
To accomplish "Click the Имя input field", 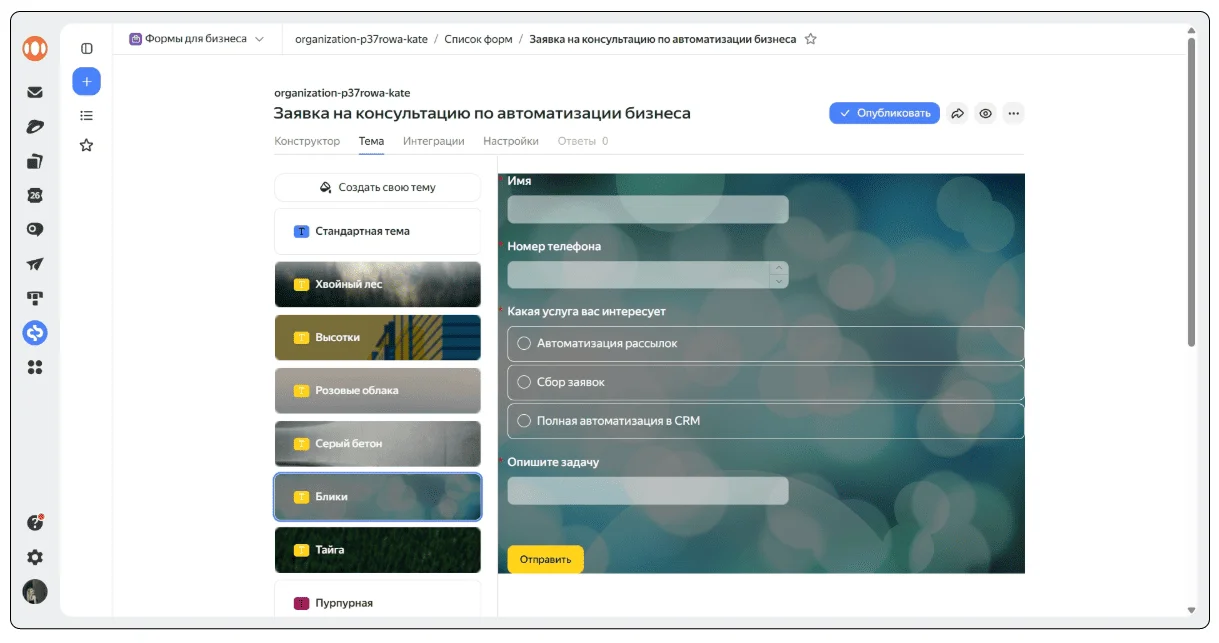I will [x=648, y=209].
